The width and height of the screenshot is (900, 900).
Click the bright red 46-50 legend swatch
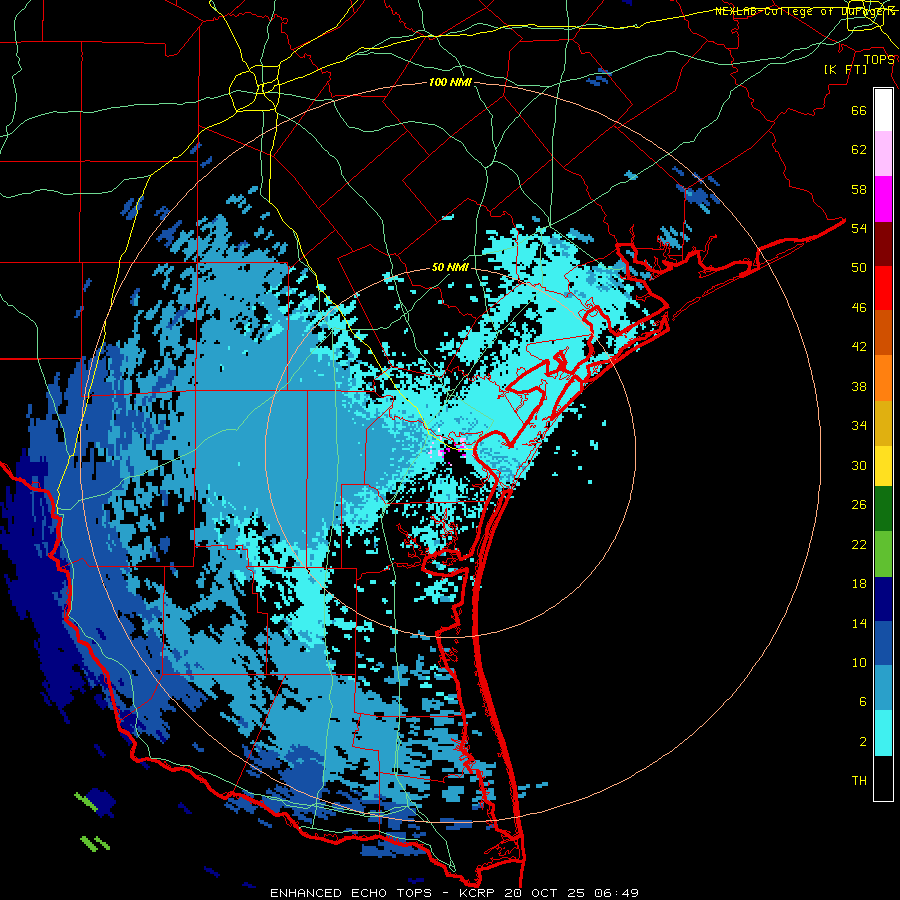(x=883, y=288)
